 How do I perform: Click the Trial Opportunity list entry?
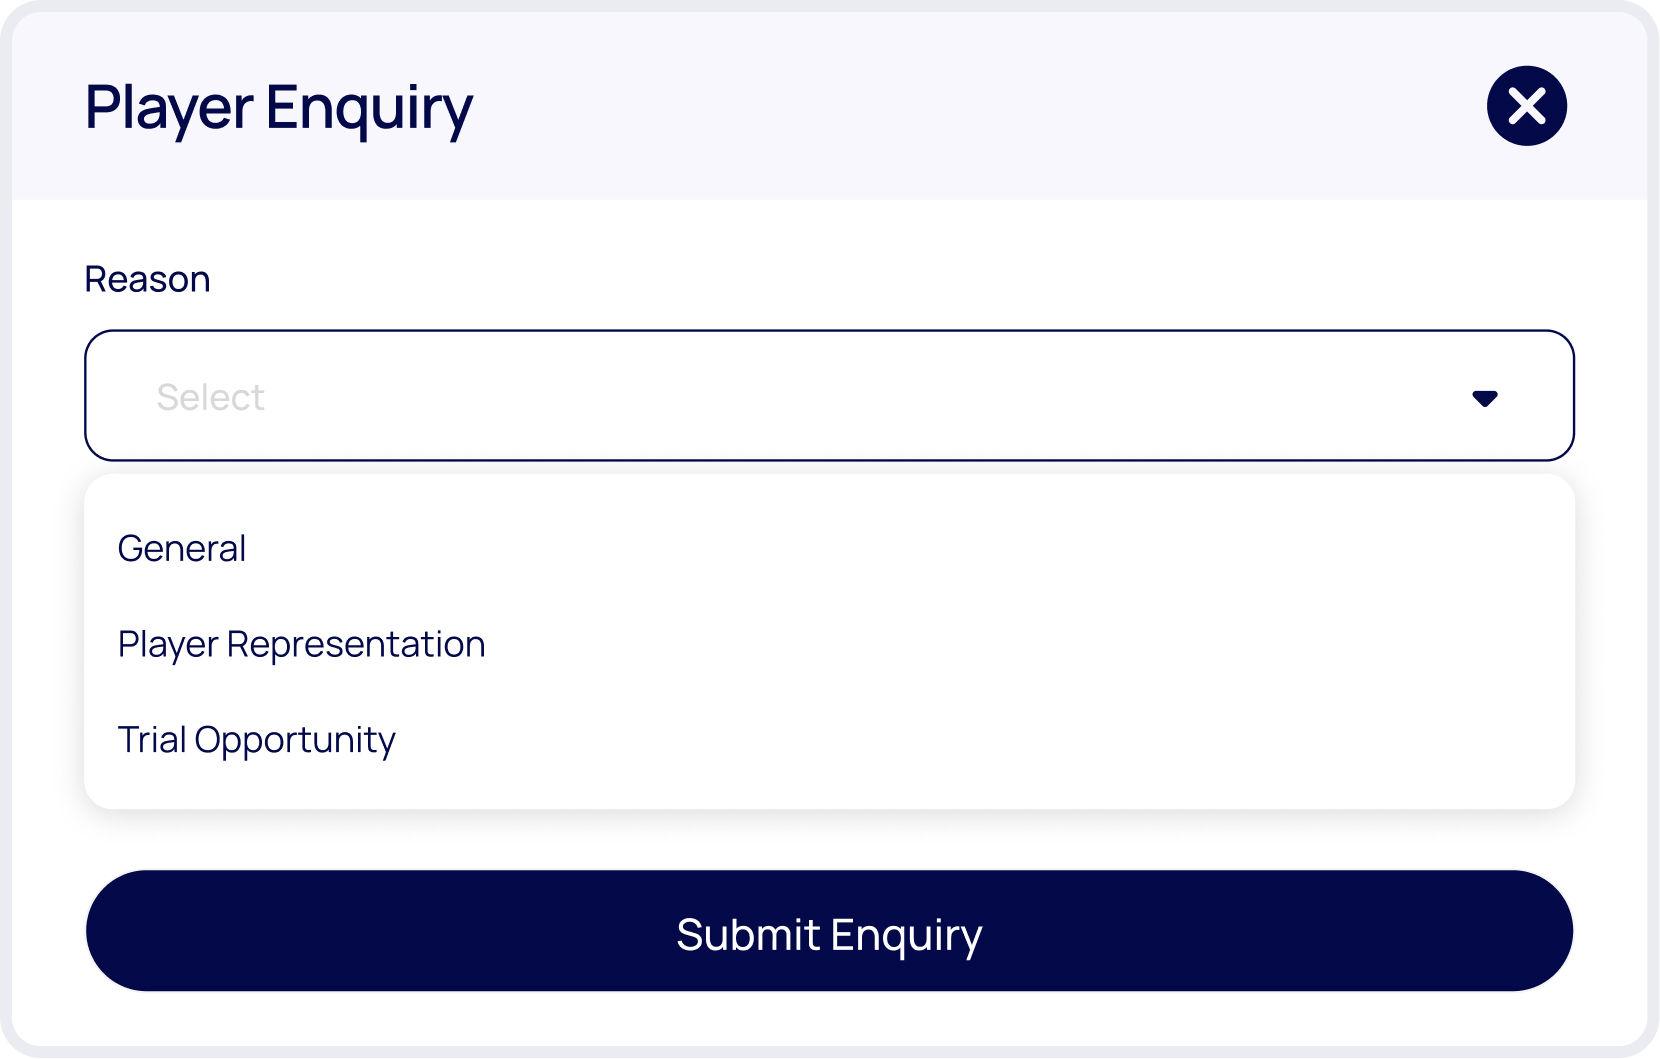pyautogui.click(x=256, y=740)
